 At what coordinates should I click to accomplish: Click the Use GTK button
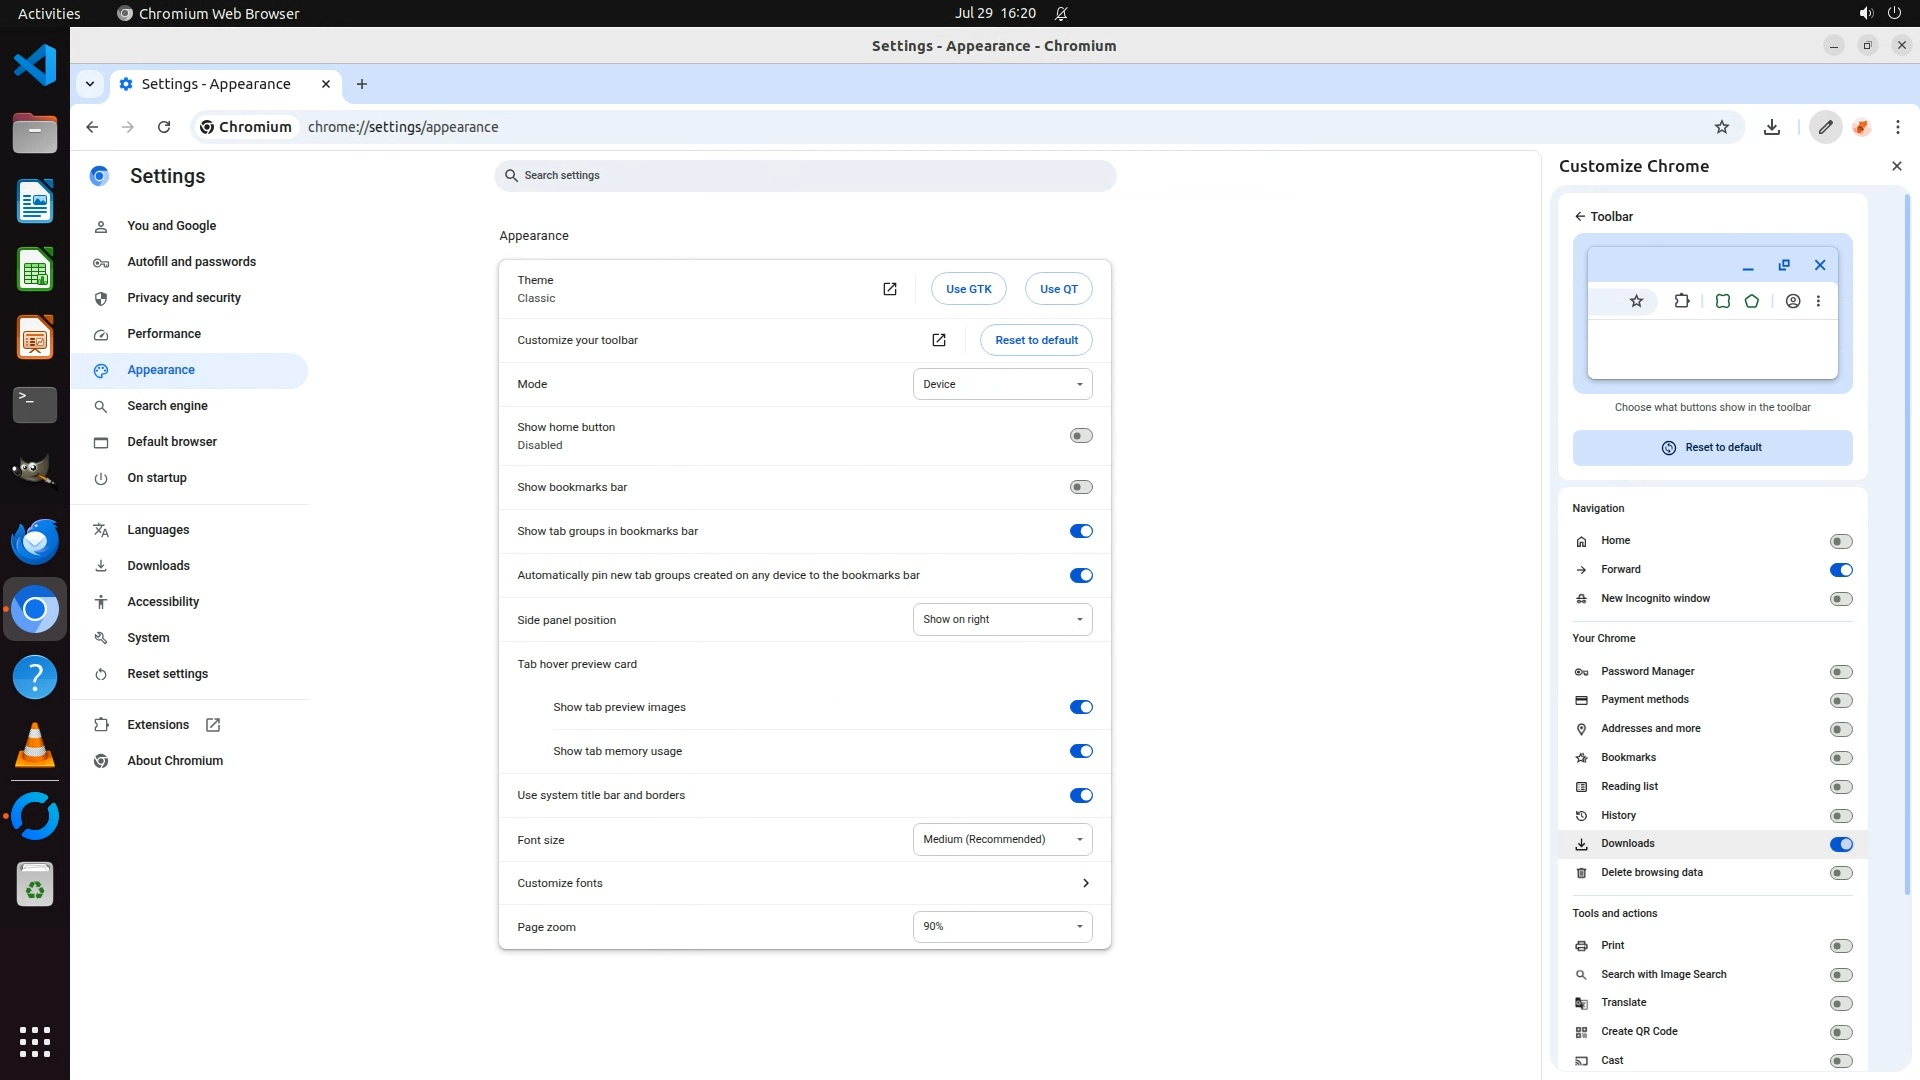(968, 289)
